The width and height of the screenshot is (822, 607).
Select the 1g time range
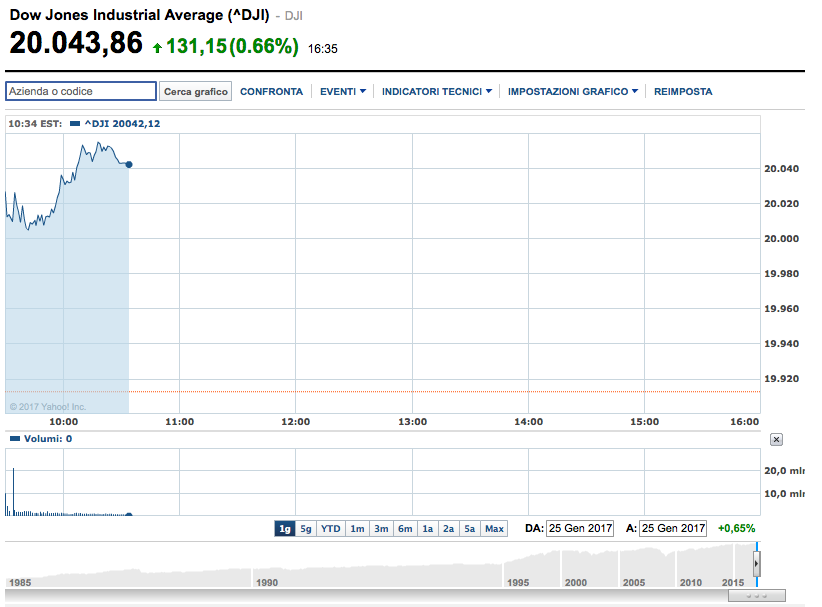tap(285, 528)
